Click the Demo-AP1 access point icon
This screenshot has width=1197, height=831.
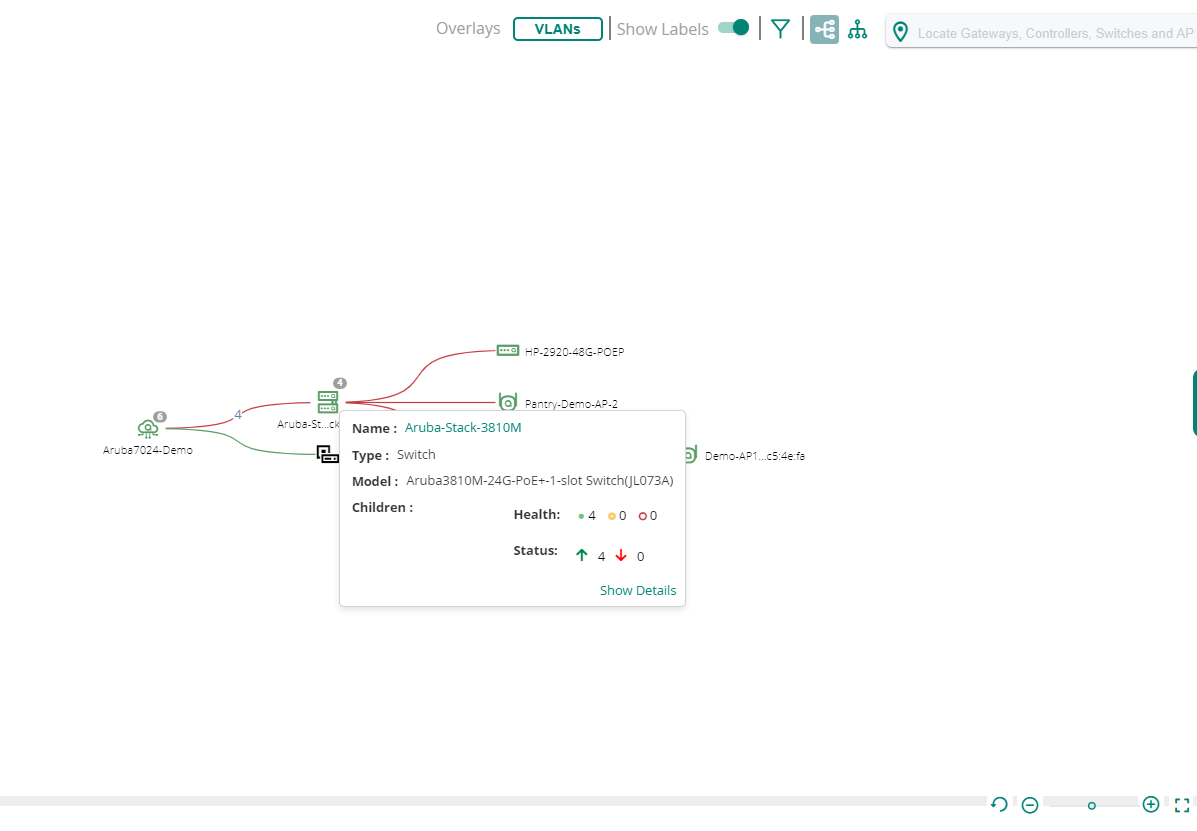click(x=690, y=455)
